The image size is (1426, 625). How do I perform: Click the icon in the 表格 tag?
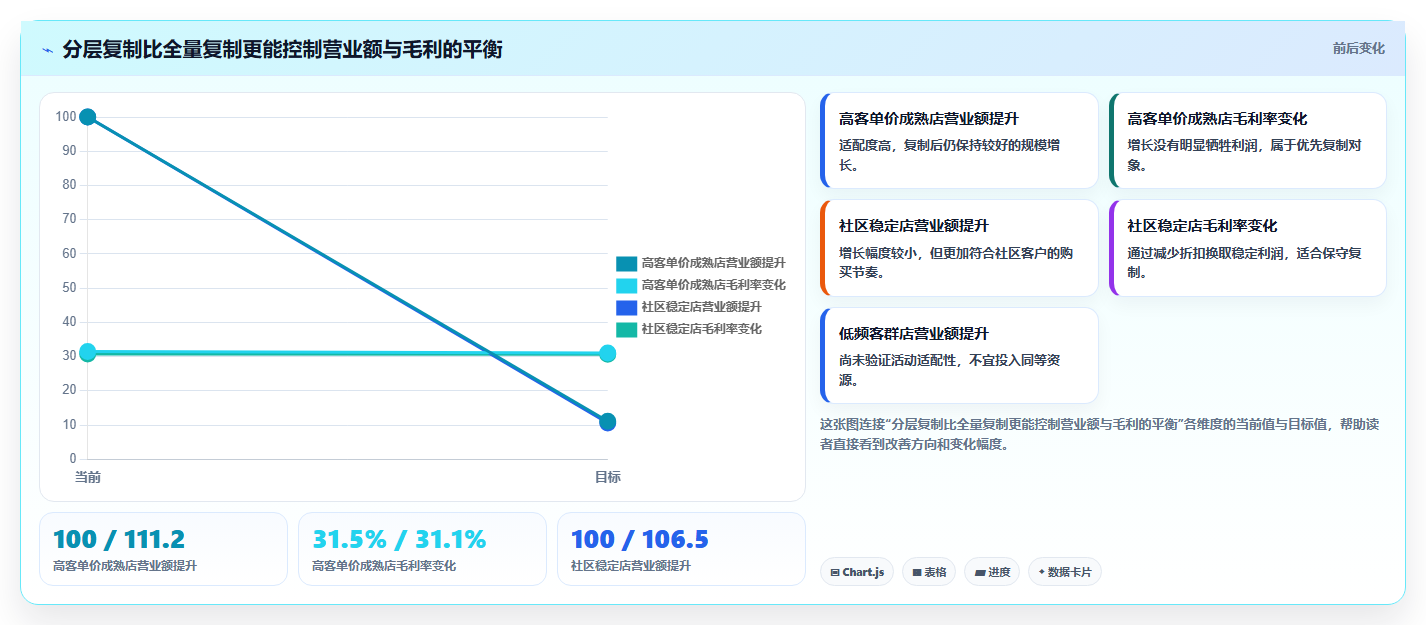point(917,573)
